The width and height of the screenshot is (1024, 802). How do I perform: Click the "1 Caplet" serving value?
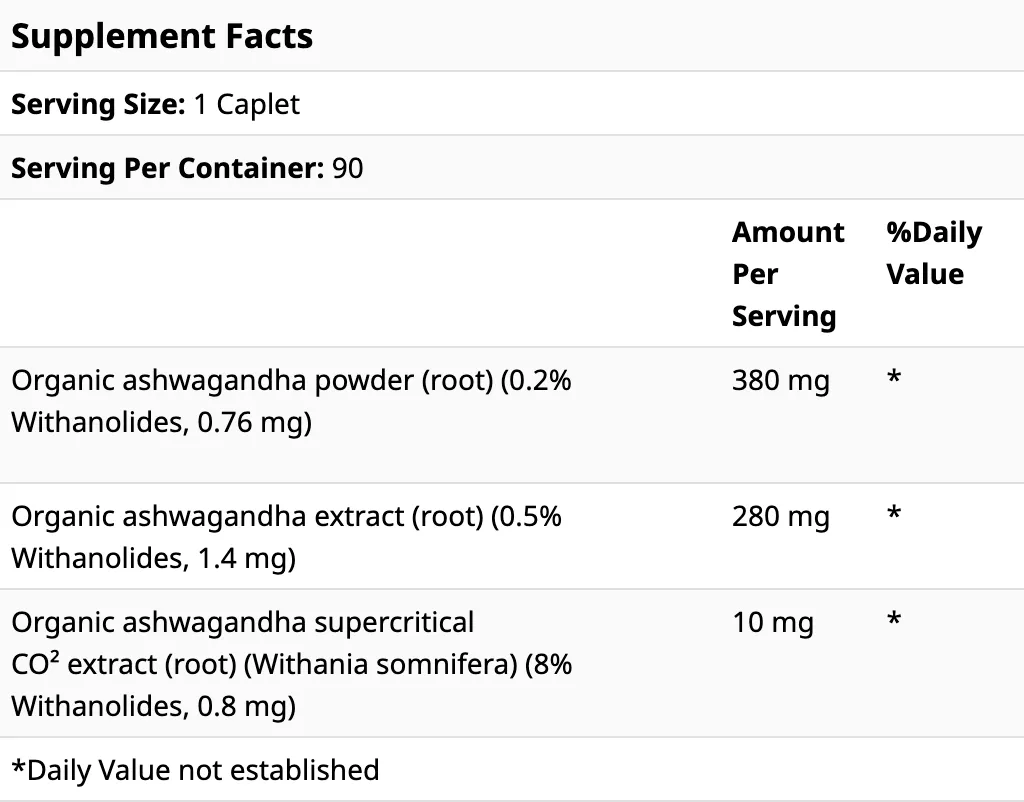(x=246, y=104)
